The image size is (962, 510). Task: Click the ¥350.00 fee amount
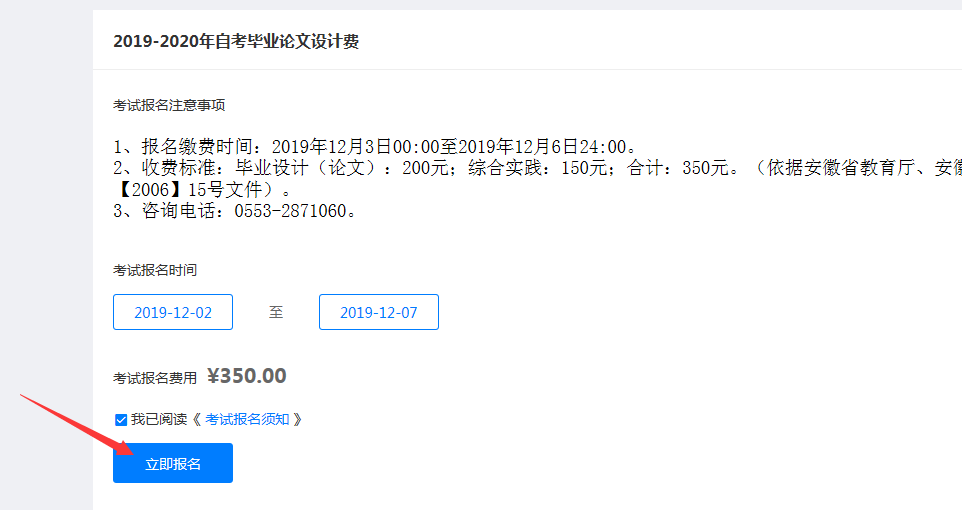247,376
